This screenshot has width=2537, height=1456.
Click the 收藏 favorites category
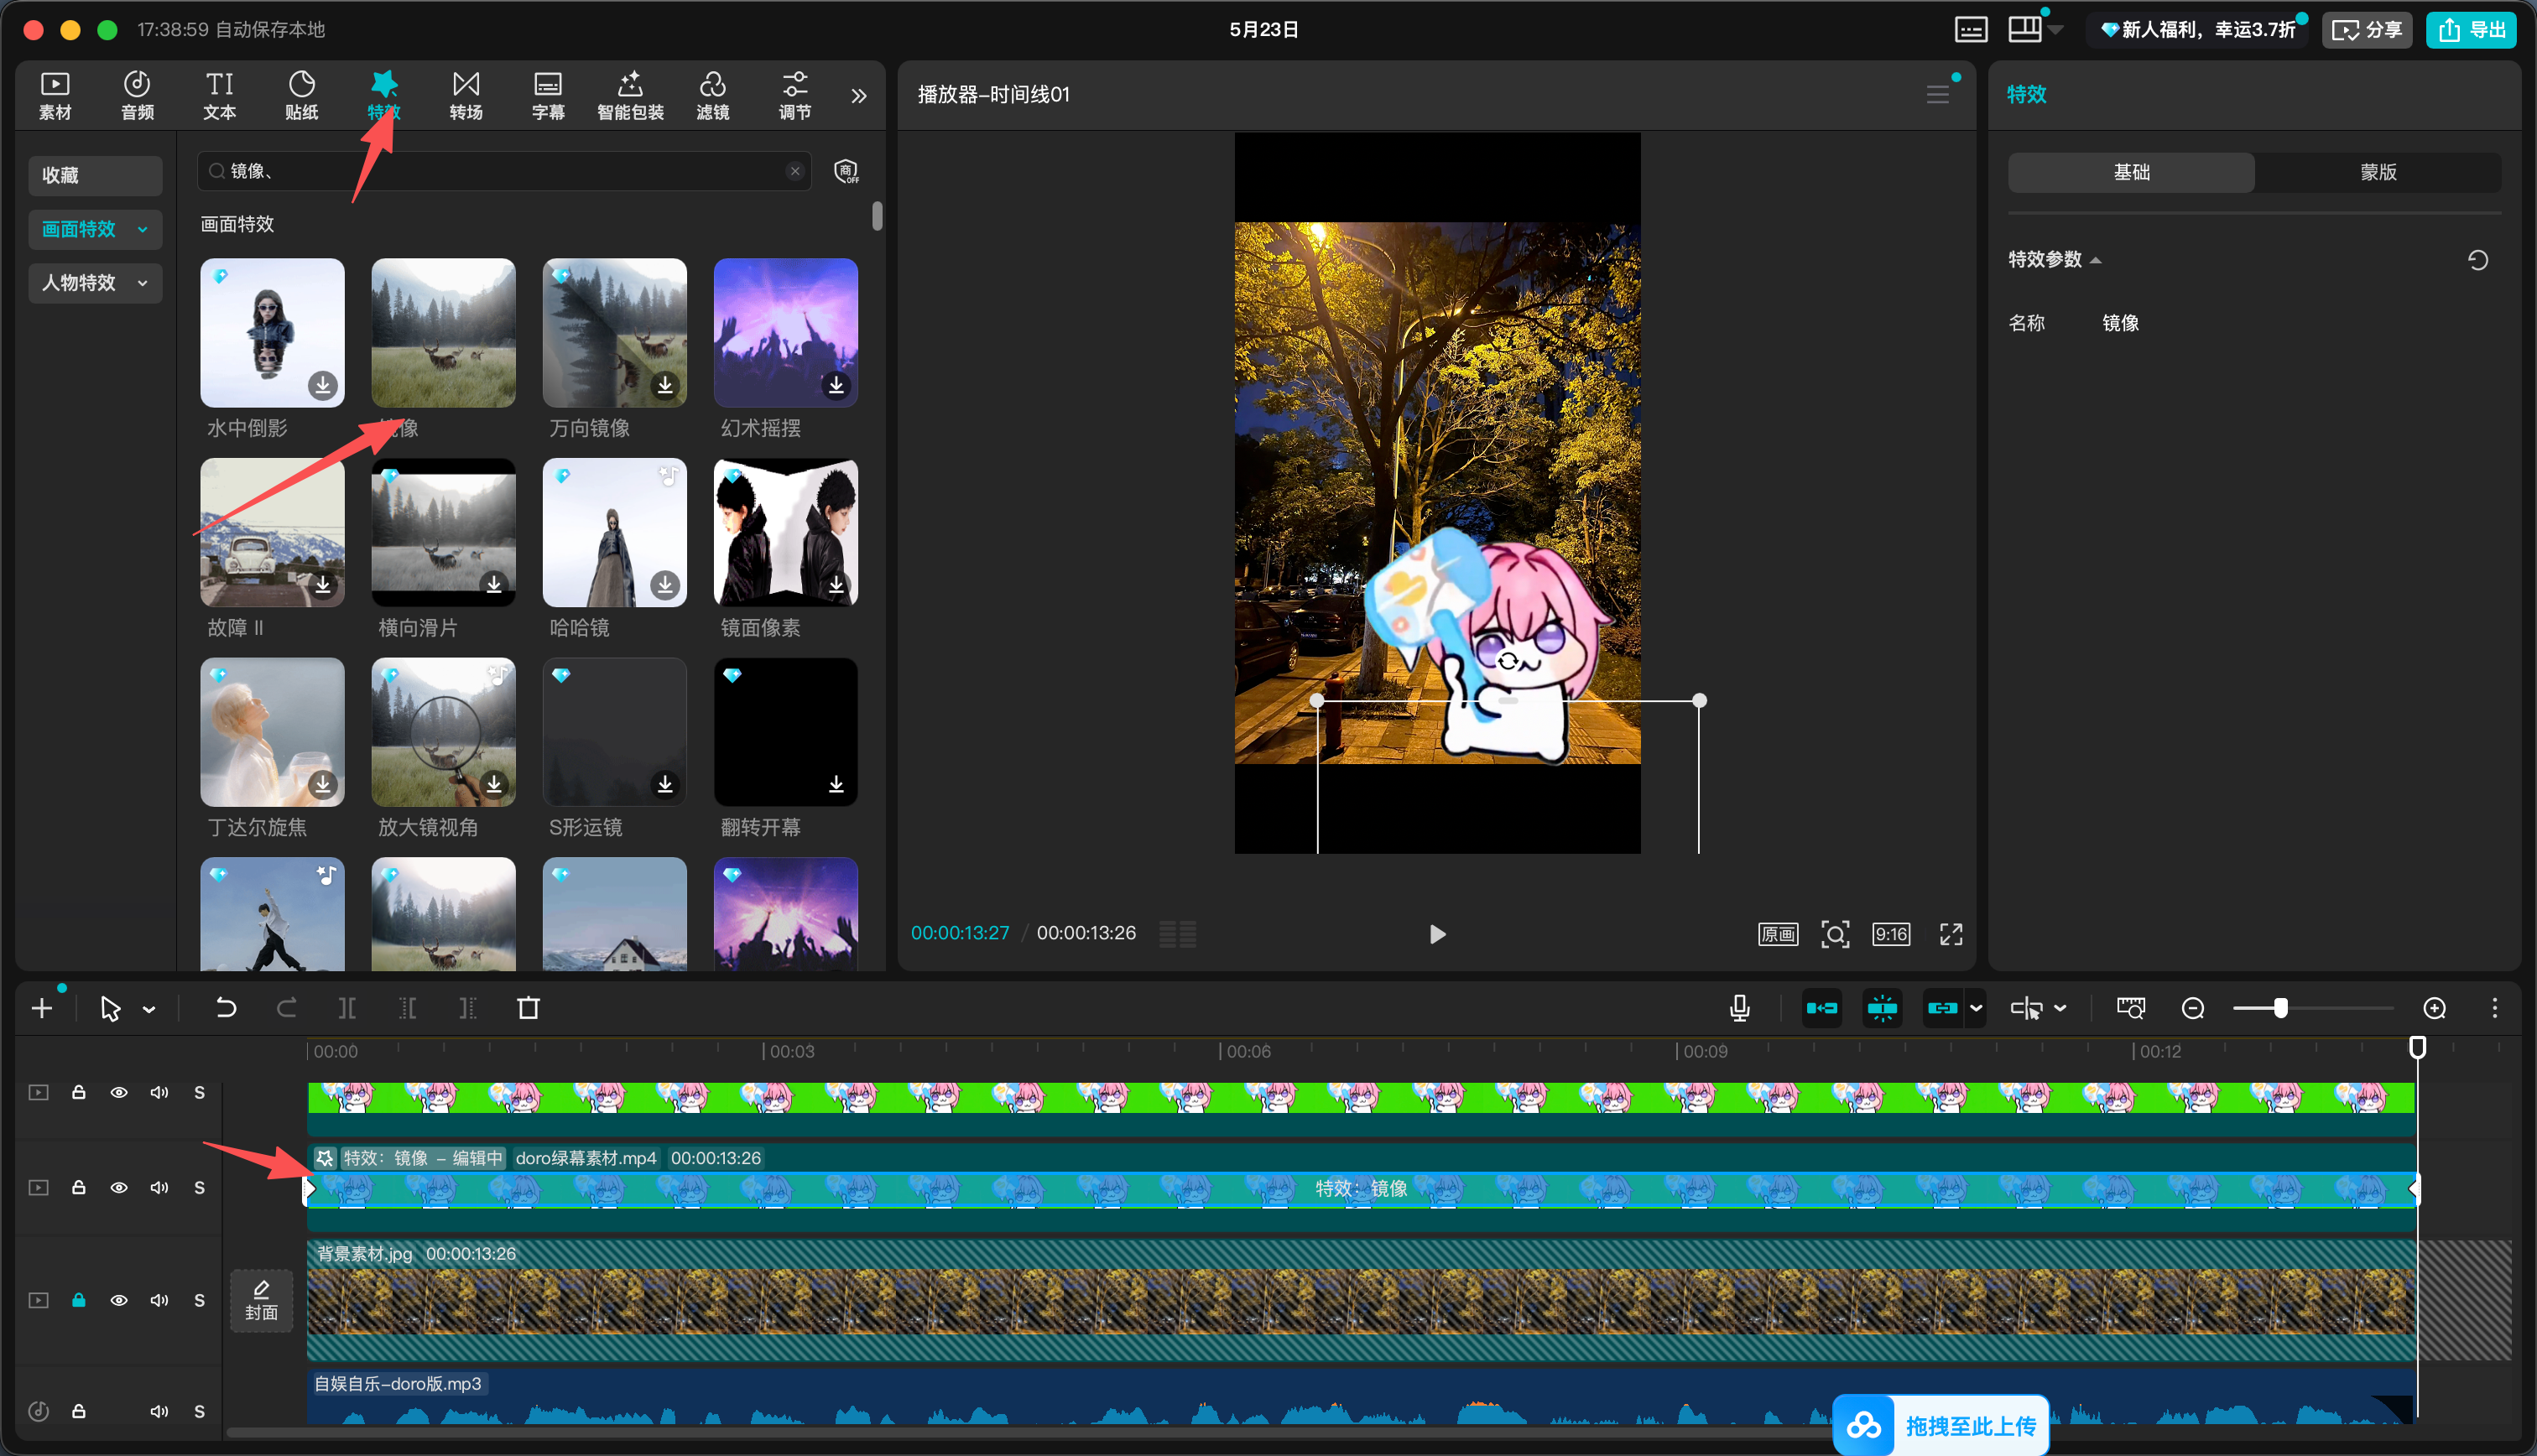pos(95,175)
